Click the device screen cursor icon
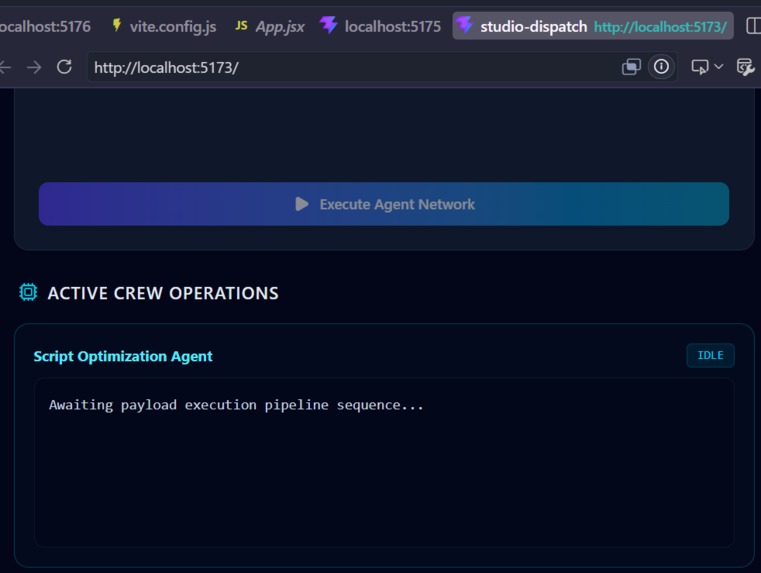Image resolution: width=761 pixels, height=573 pixels. pos(700,67)
